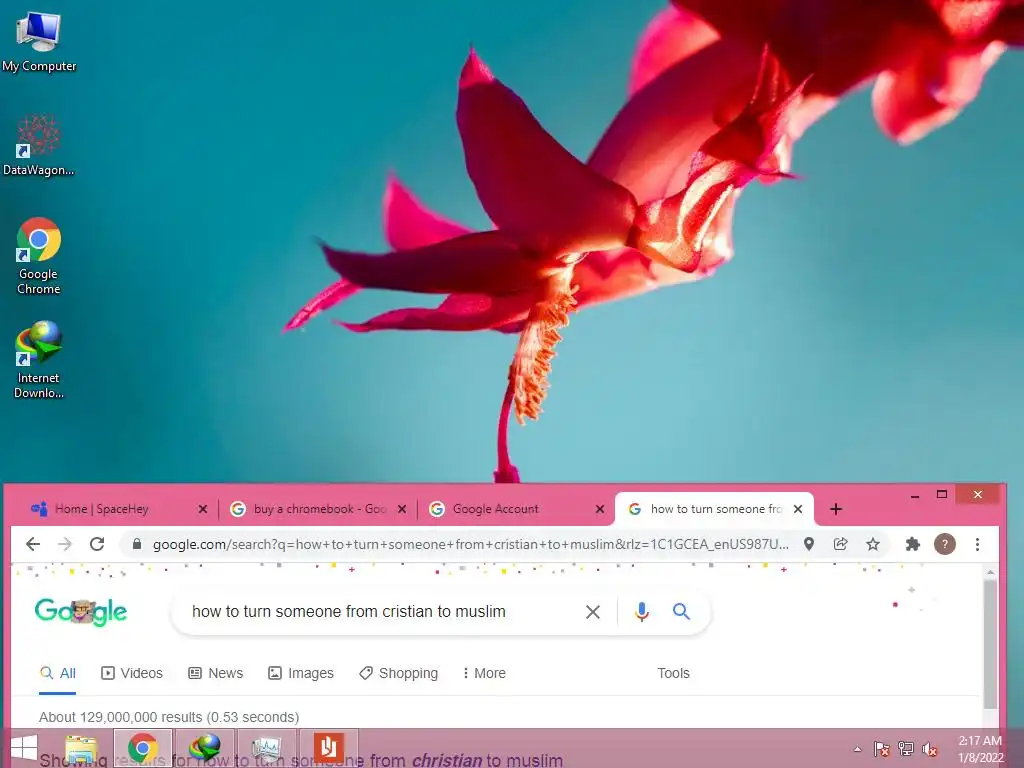Expand the More search filters
This screenshot has height=768, width=1024.
(x=484, y=673)
